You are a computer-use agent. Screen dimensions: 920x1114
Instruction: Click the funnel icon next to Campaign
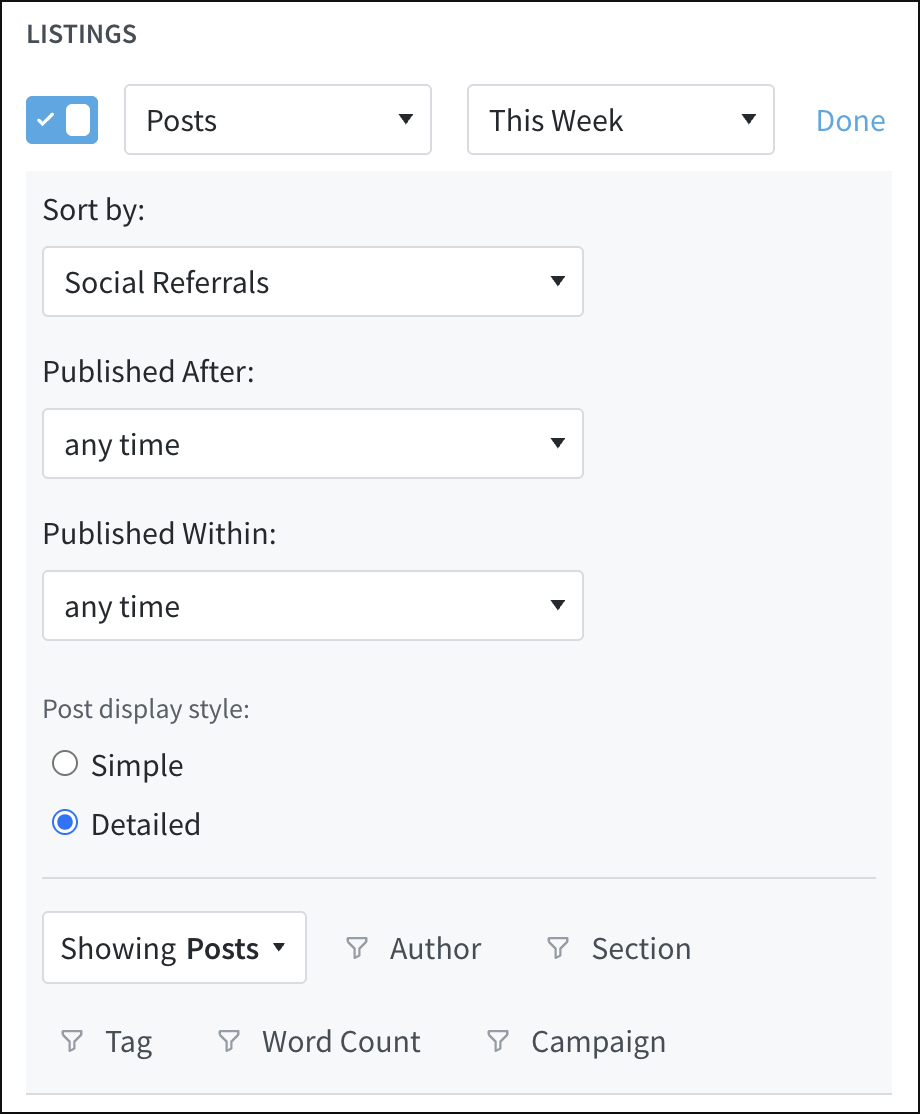click(x=497, y=1041)
